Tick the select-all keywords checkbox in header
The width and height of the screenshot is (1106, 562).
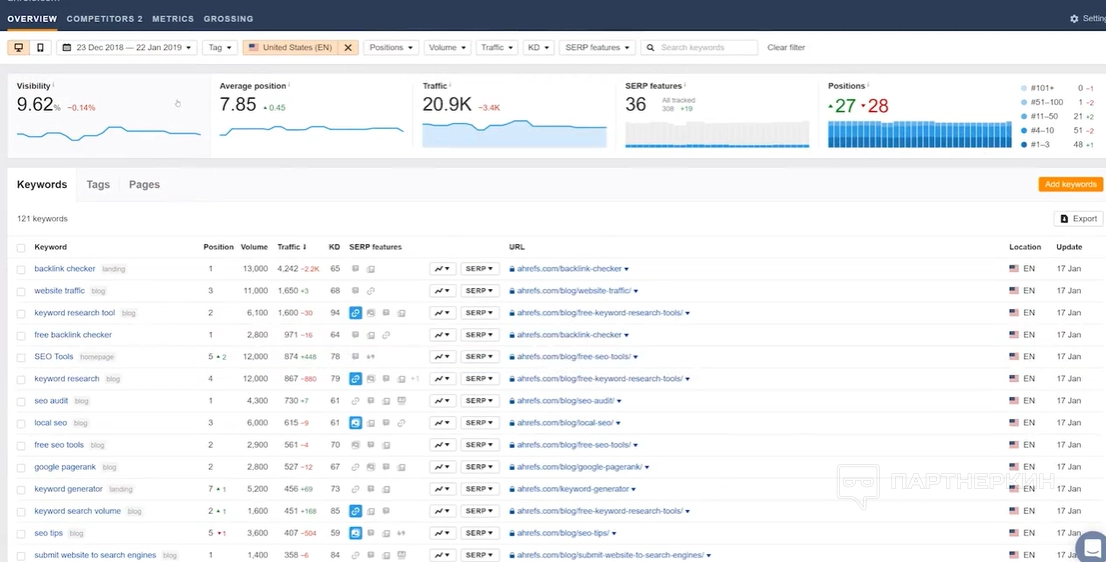click(x=21, y=247)
